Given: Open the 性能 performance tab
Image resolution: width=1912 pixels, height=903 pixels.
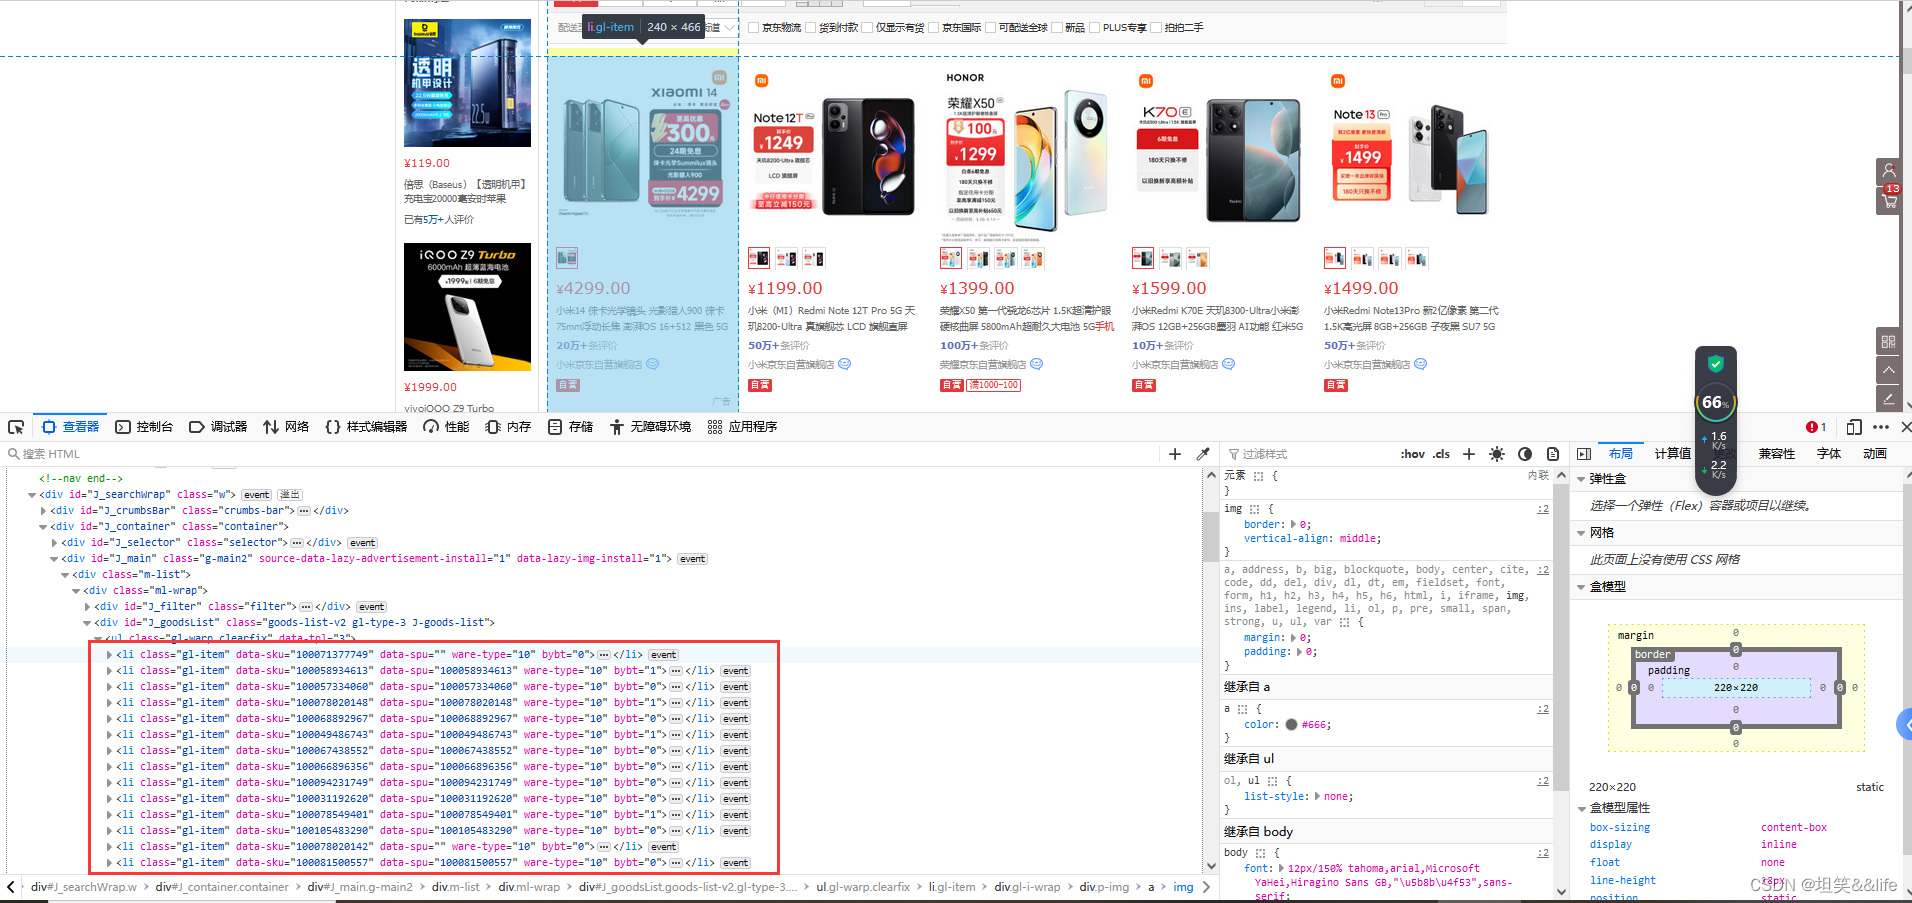Looking at the screenshot, I should pyautogui.click(x=446, y=427).
